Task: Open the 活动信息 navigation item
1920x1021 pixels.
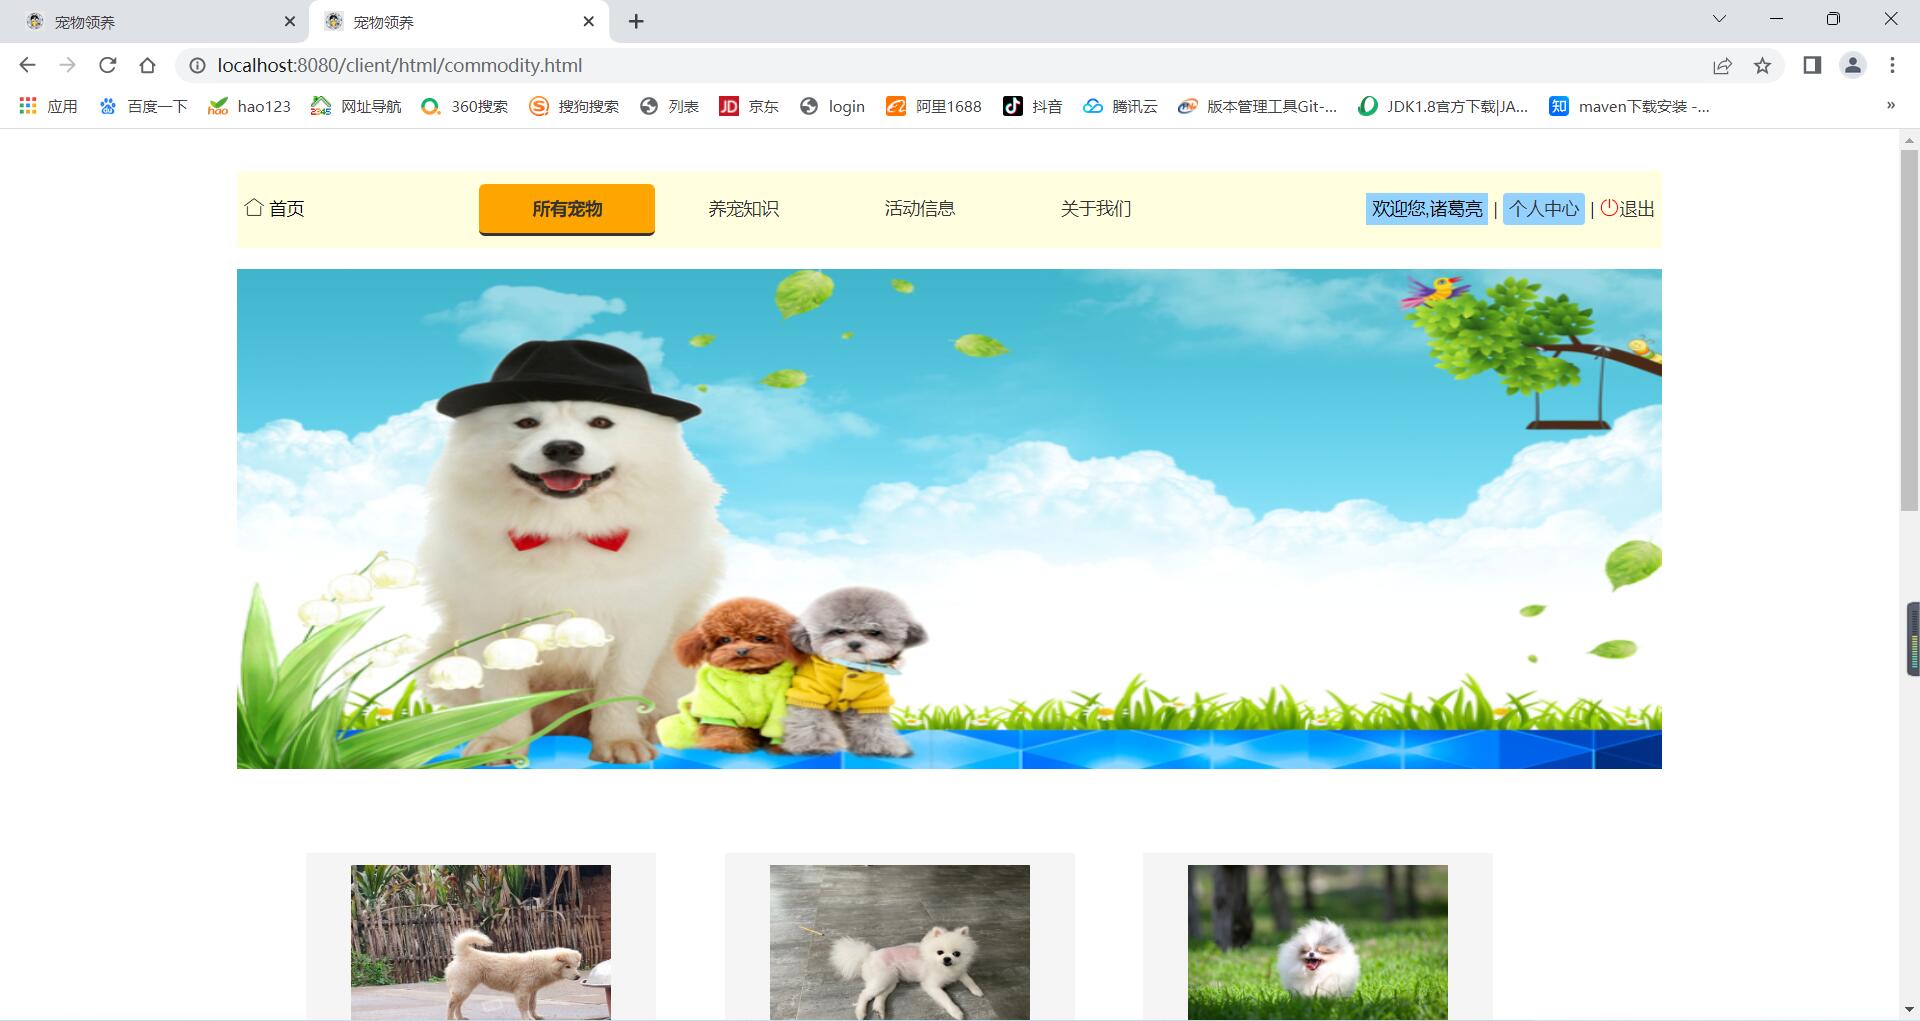Action: point(919,209)
